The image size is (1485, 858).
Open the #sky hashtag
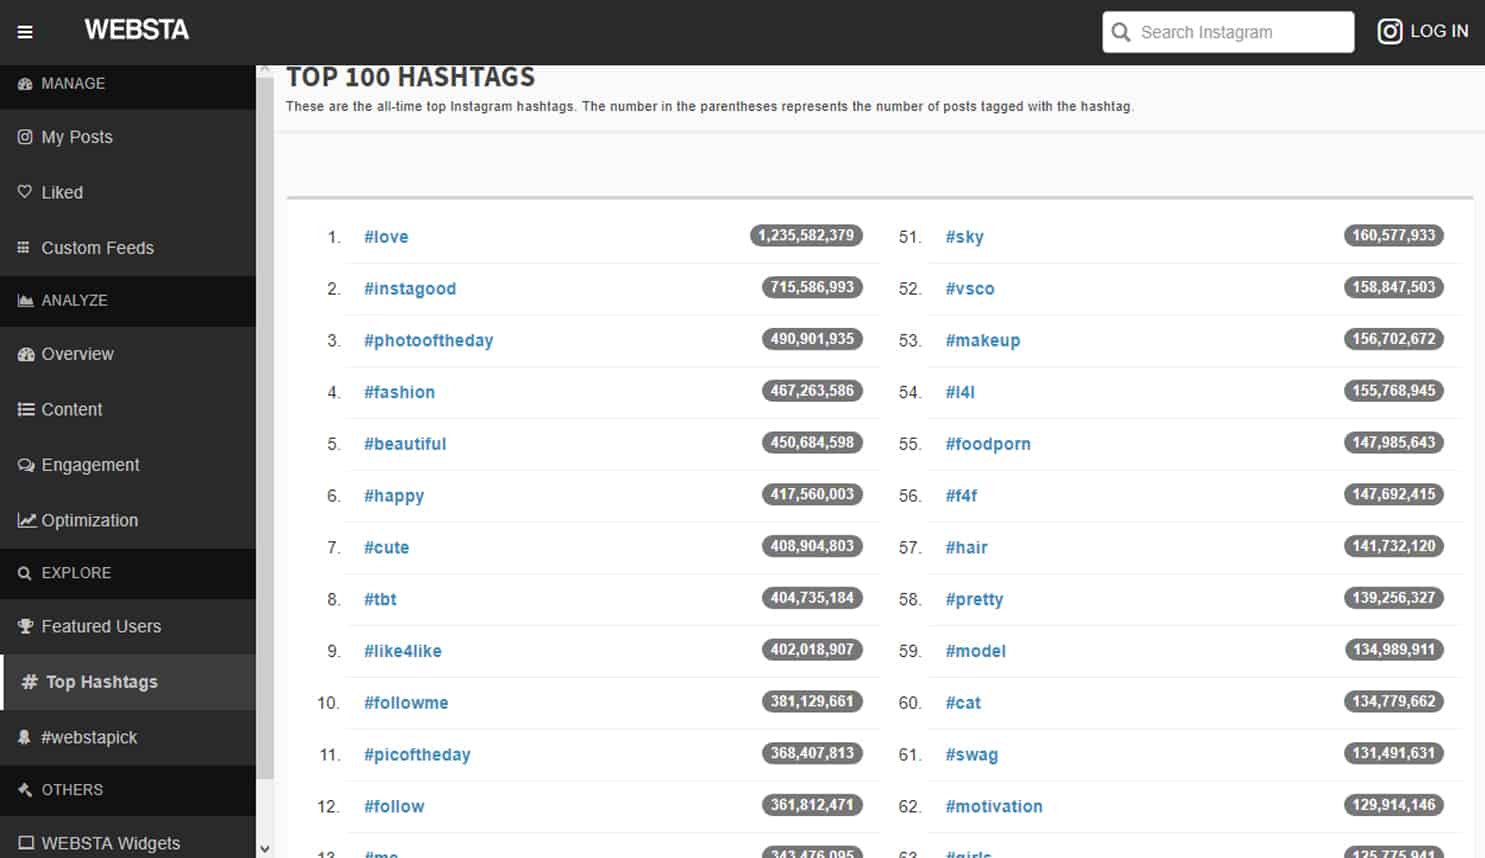point(965,237)
